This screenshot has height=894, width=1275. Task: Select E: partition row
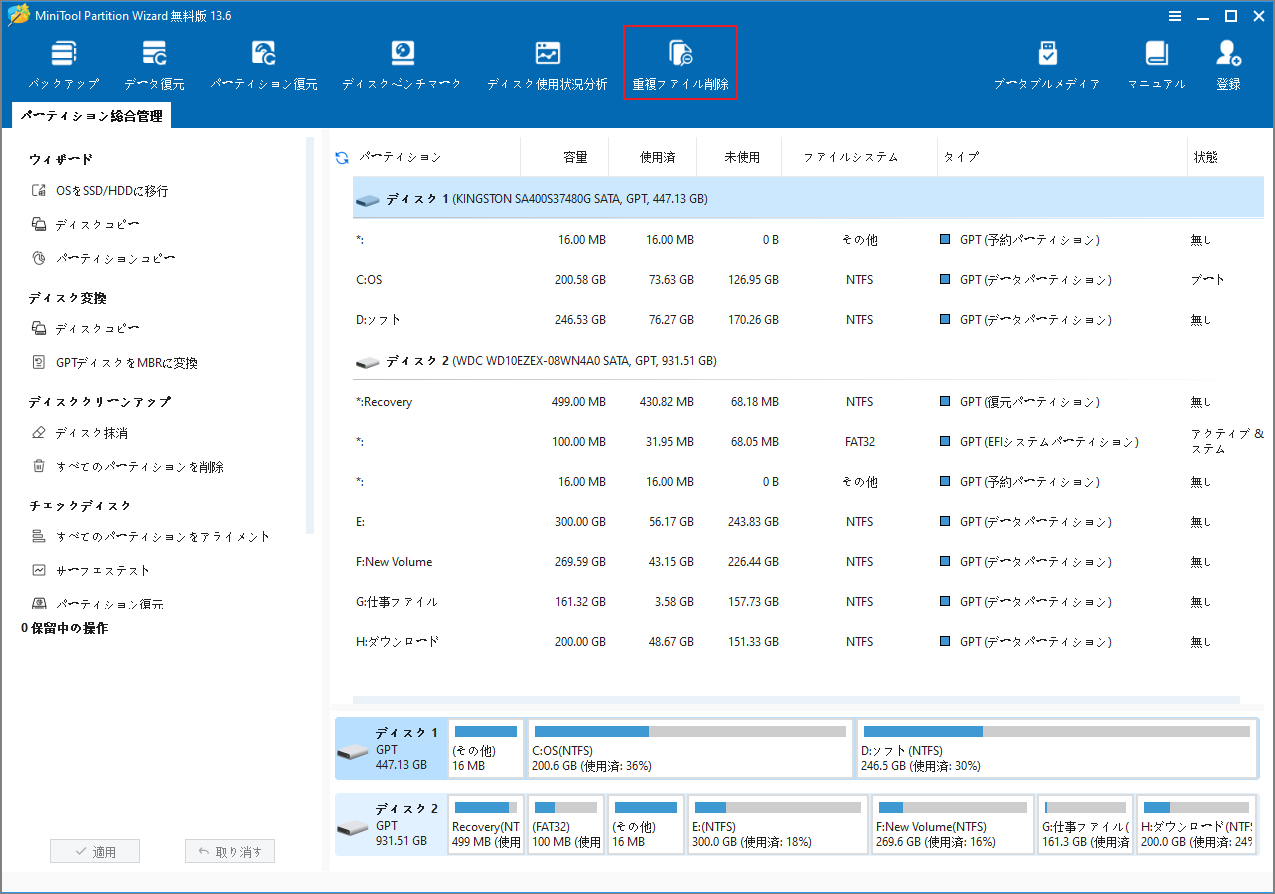click(x=808, y=522)
